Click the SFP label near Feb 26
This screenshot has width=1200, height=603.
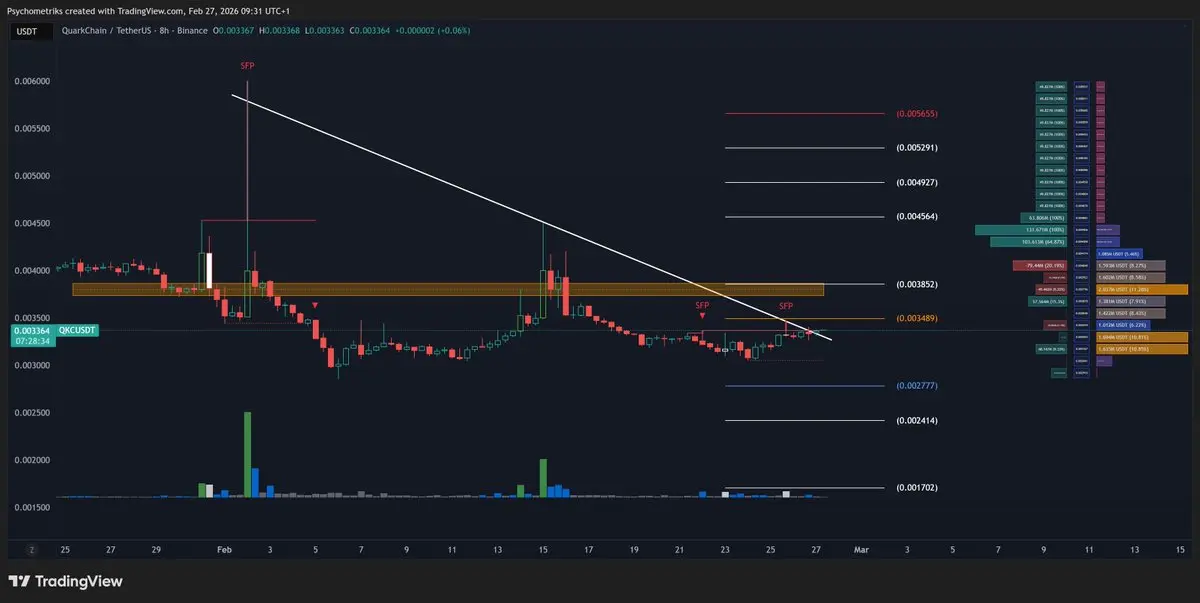(786, 305)
